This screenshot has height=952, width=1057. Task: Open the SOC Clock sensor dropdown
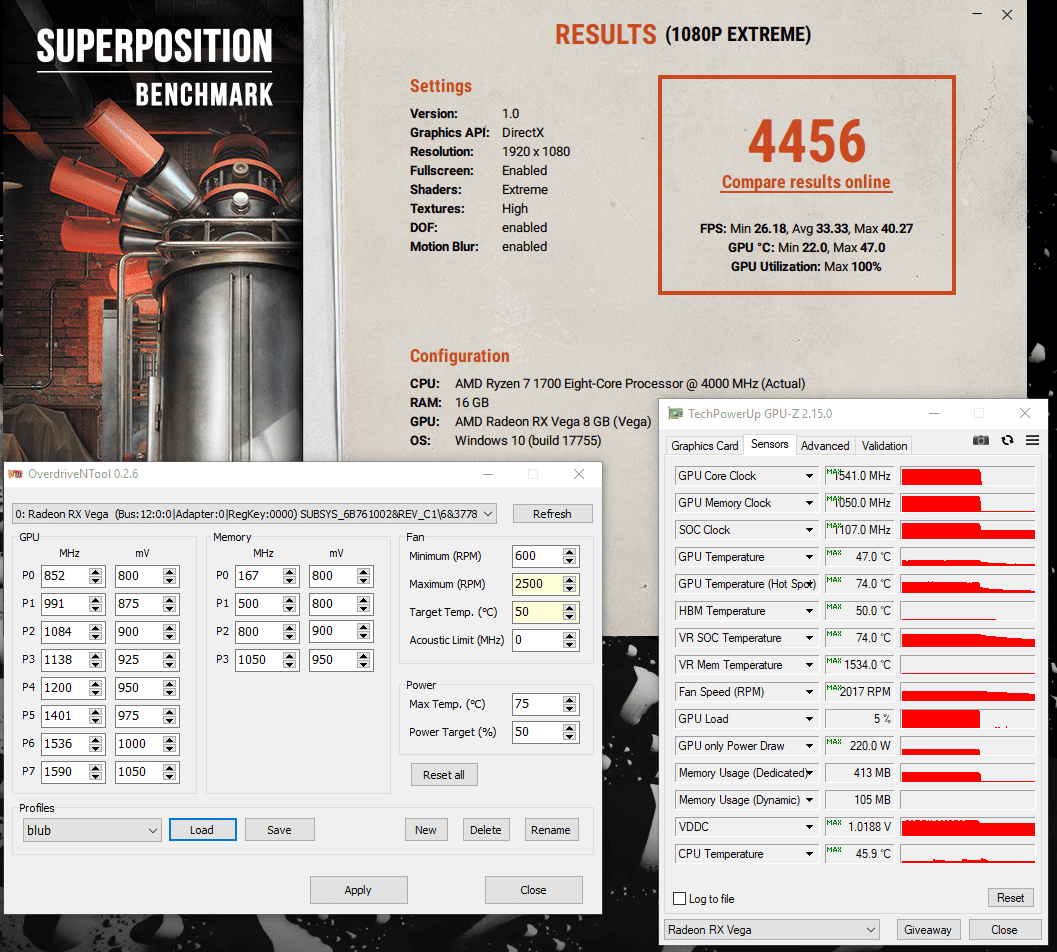click(x=809, y=530)
